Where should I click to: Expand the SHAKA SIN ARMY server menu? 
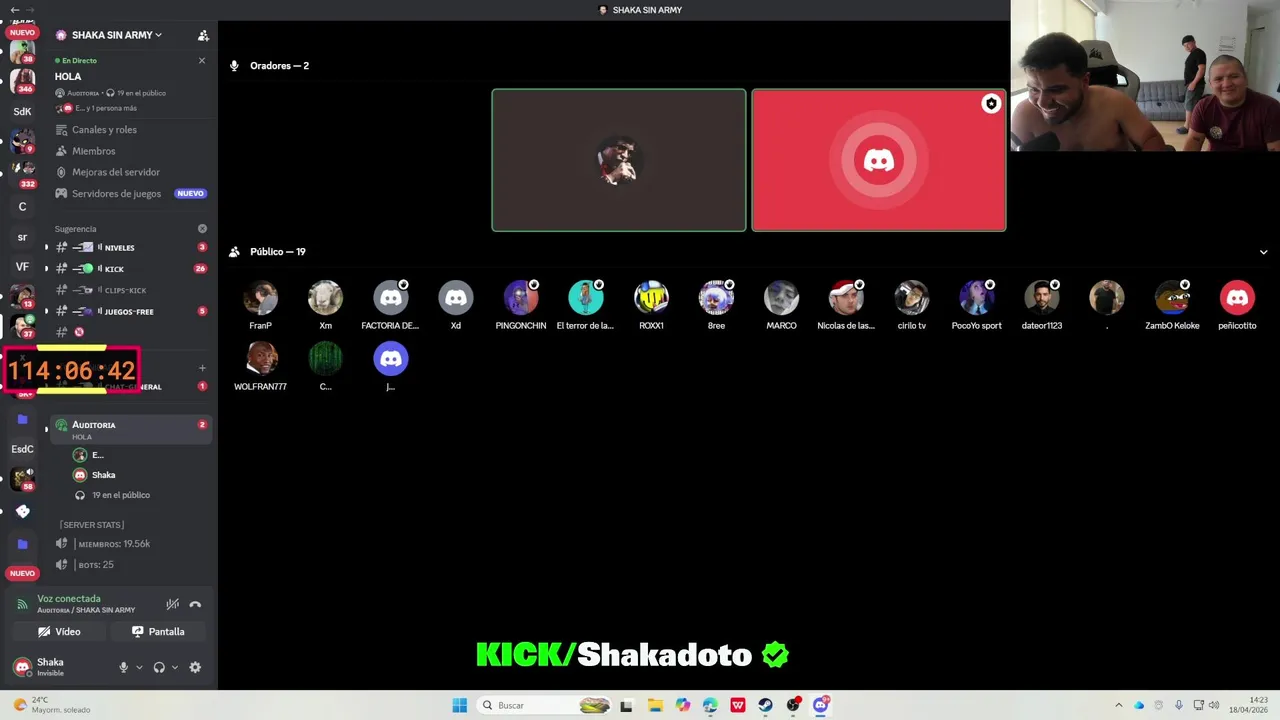(x=109, y=35)
